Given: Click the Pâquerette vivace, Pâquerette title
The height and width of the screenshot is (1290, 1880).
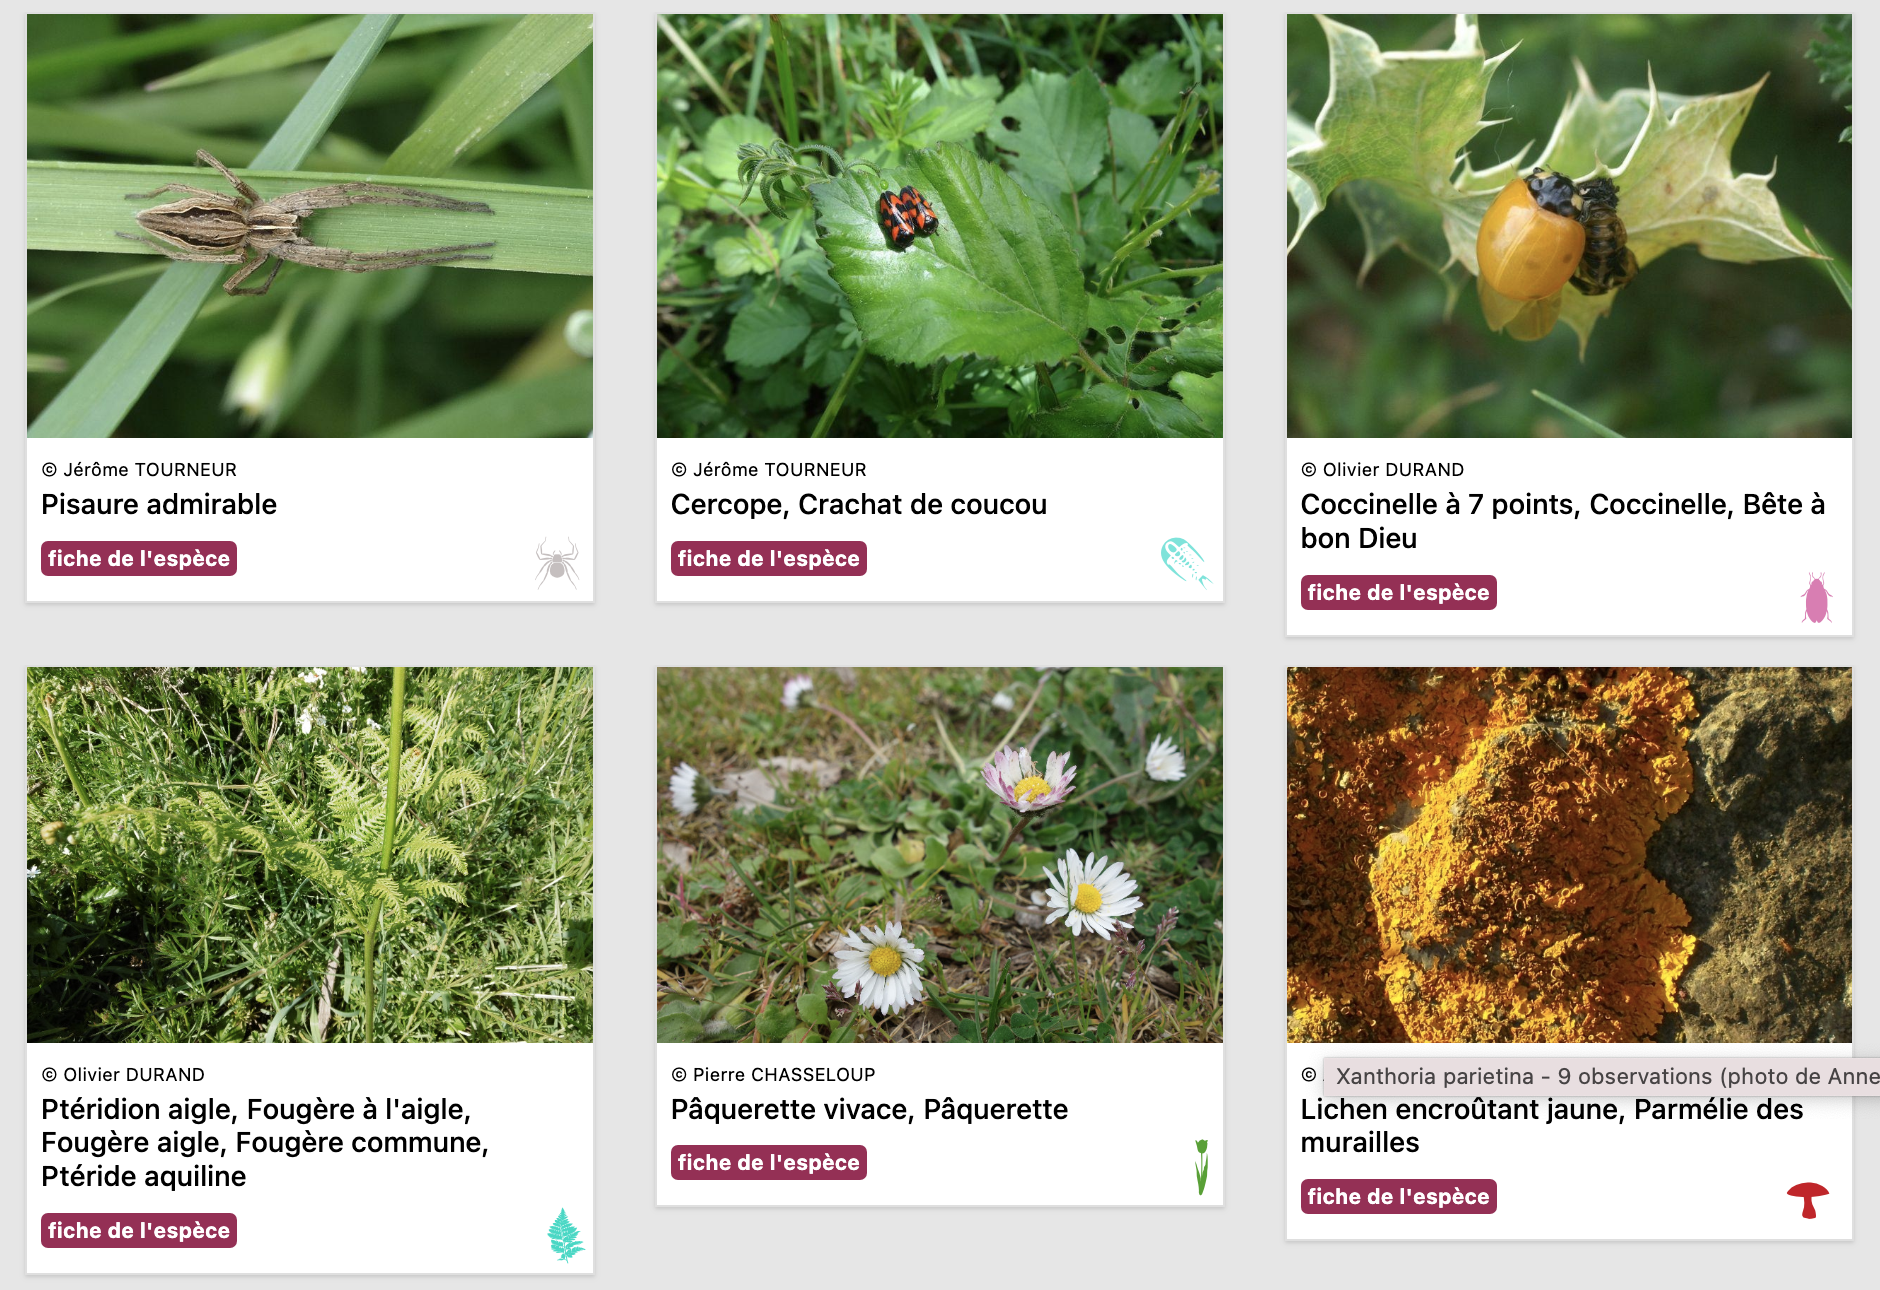Looking at the screenshot, I should click(869, 1109).
